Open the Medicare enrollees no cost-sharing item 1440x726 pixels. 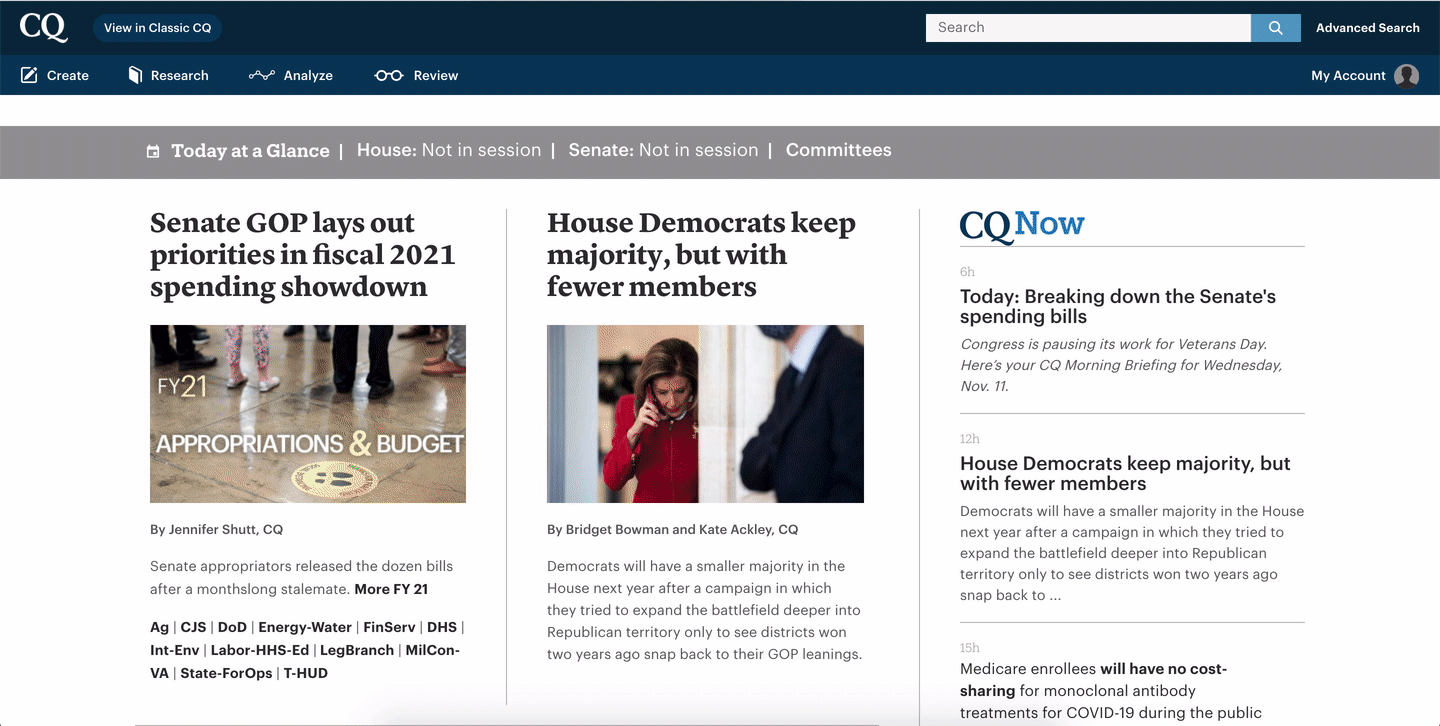(1110, 690)
